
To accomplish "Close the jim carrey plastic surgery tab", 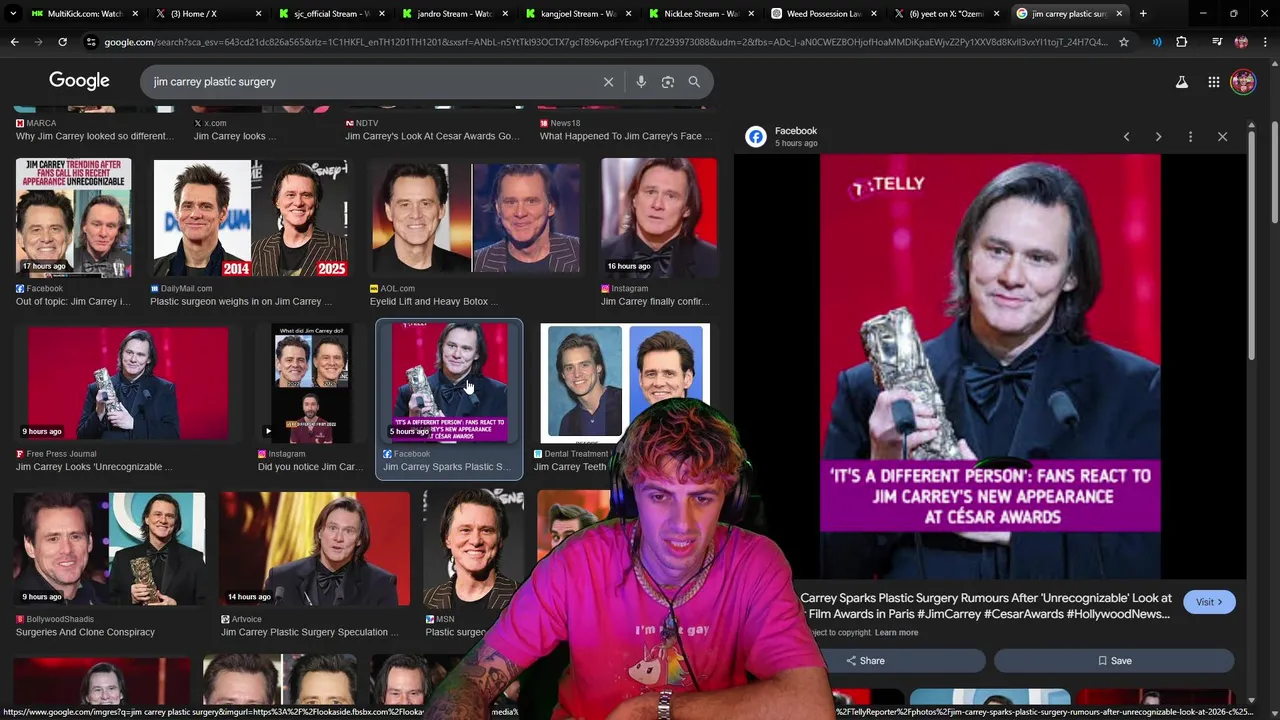I will click(1119, 14).
